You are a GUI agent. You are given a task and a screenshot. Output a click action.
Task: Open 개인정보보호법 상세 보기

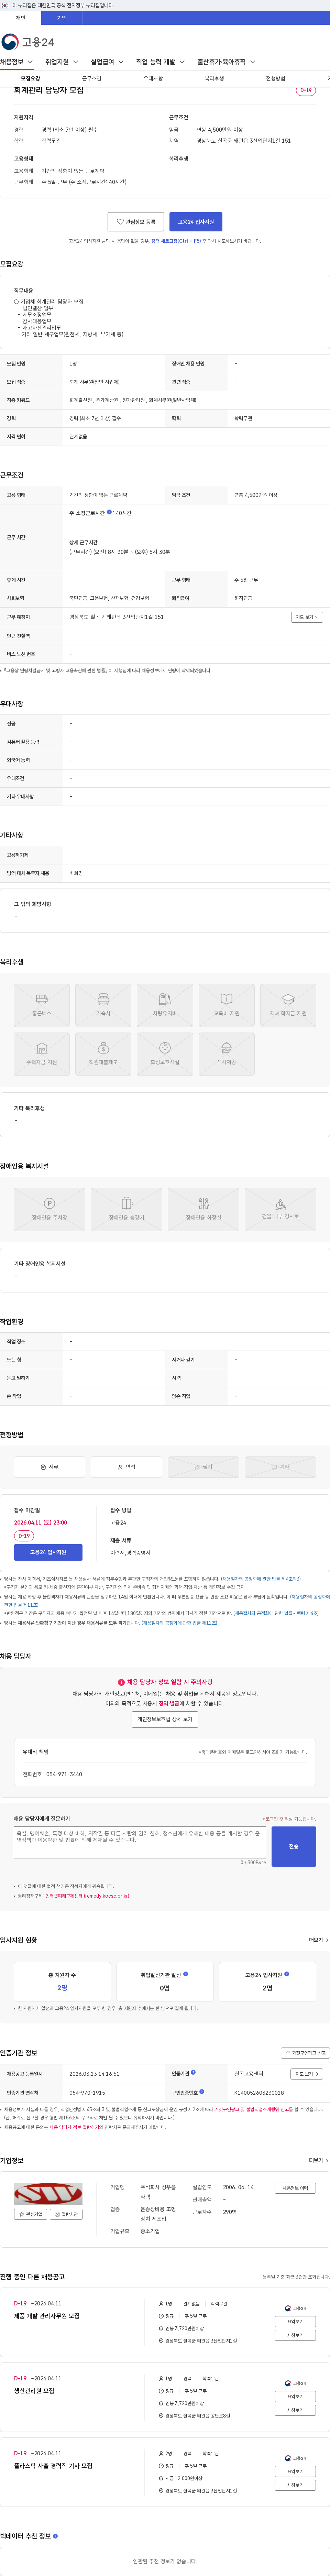[x=165, y=1719]
